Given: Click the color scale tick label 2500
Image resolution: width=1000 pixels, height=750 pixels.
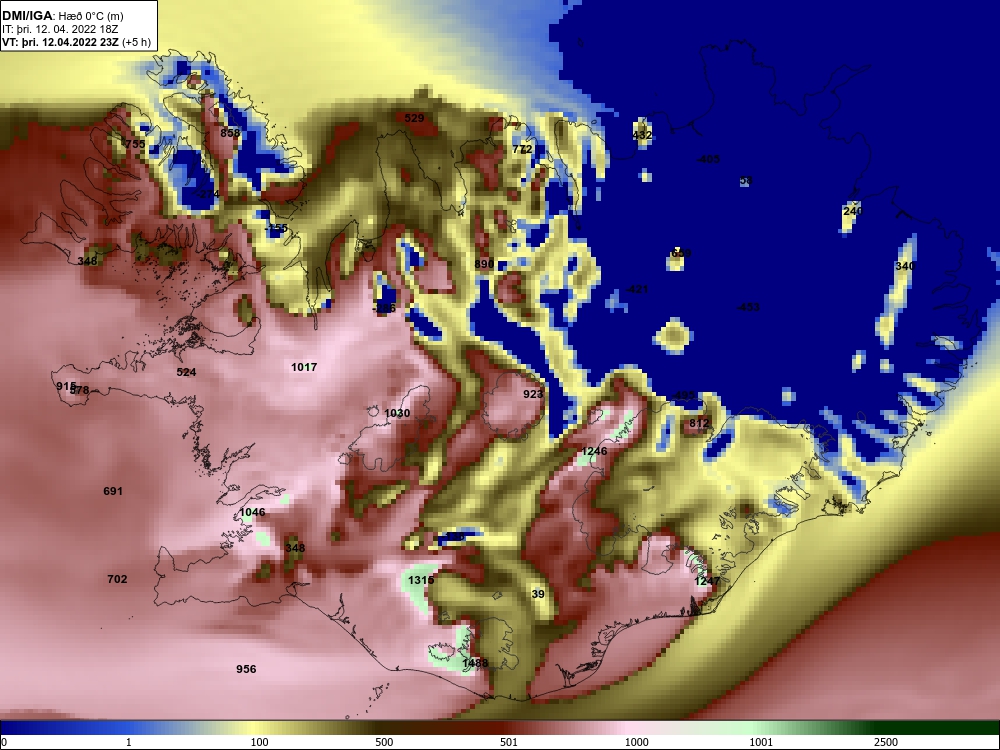Looking at the screenshot, I should point(886,742).
